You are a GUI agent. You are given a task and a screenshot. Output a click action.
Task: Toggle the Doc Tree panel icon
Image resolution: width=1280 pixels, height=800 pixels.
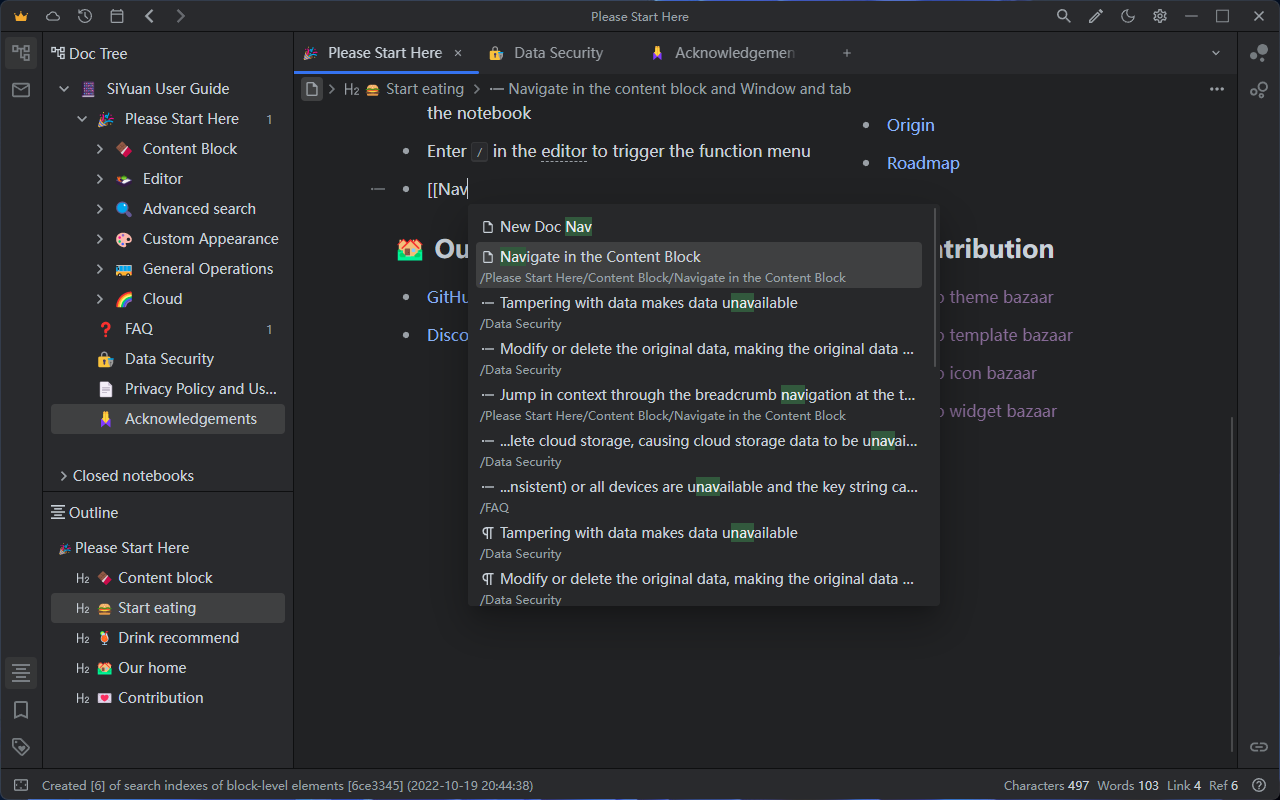(x=21, y=53)
